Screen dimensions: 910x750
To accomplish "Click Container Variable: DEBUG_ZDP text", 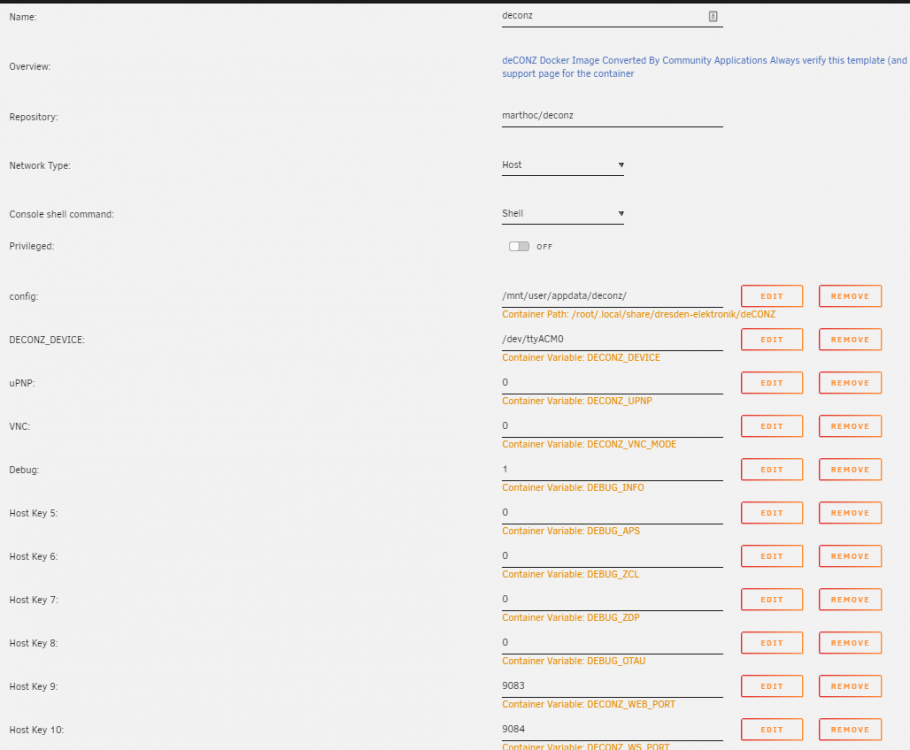I will pos(570,618).
